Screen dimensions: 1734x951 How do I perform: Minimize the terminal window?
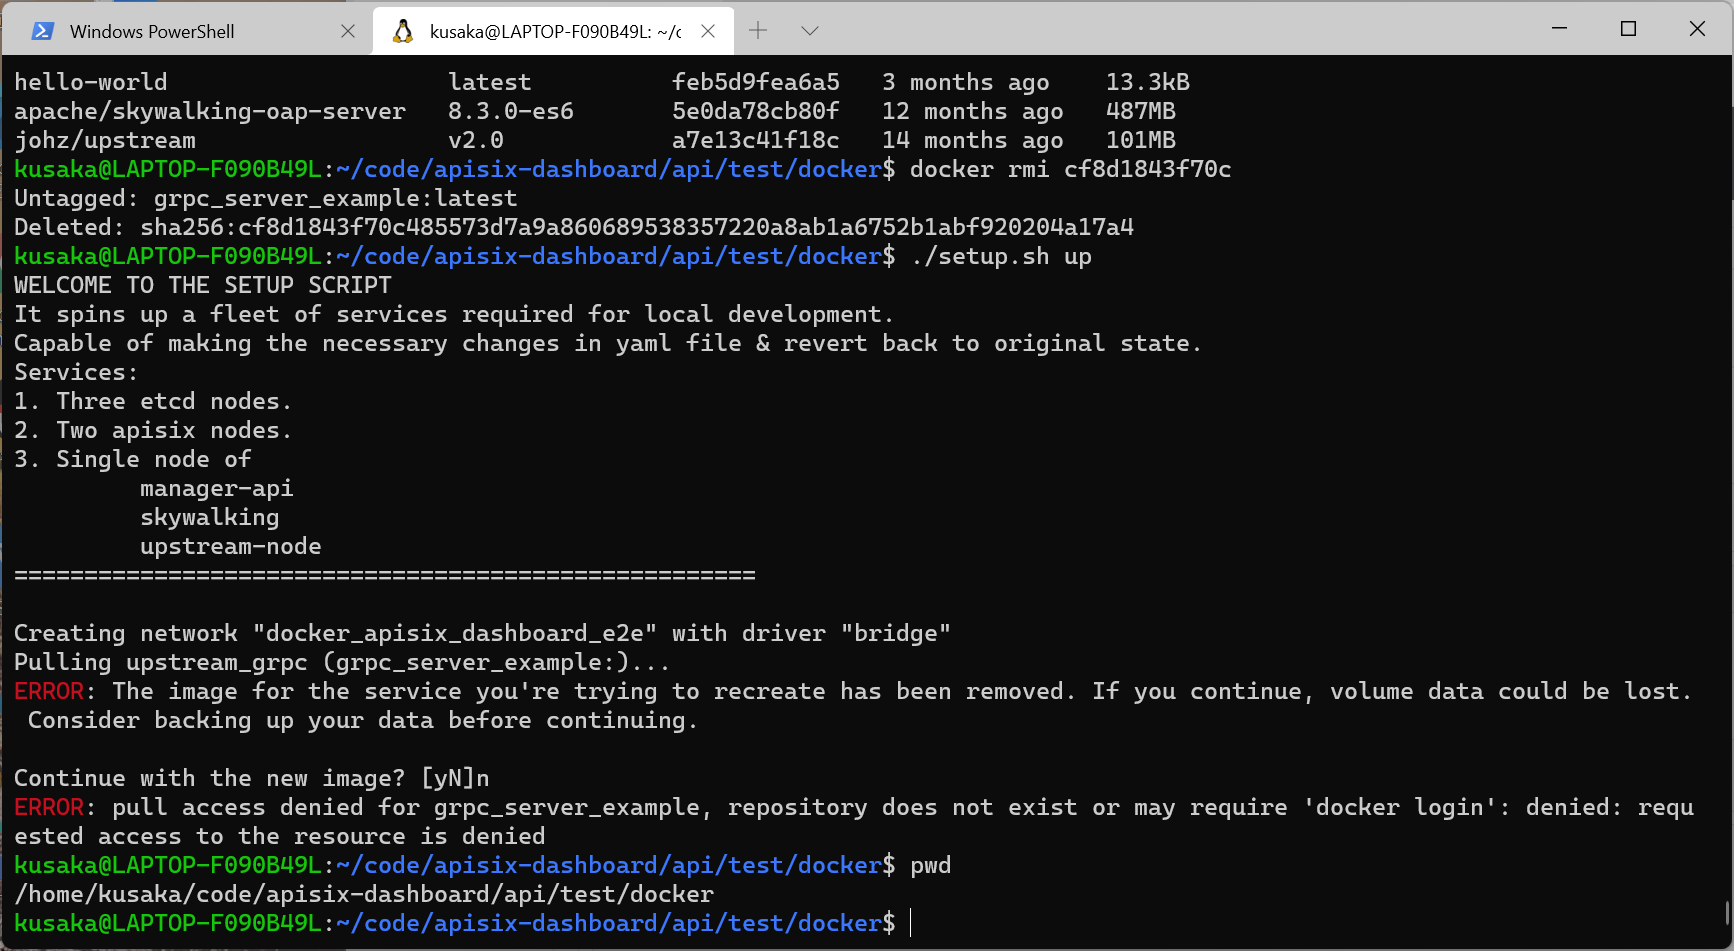[x=1559, y=29]
